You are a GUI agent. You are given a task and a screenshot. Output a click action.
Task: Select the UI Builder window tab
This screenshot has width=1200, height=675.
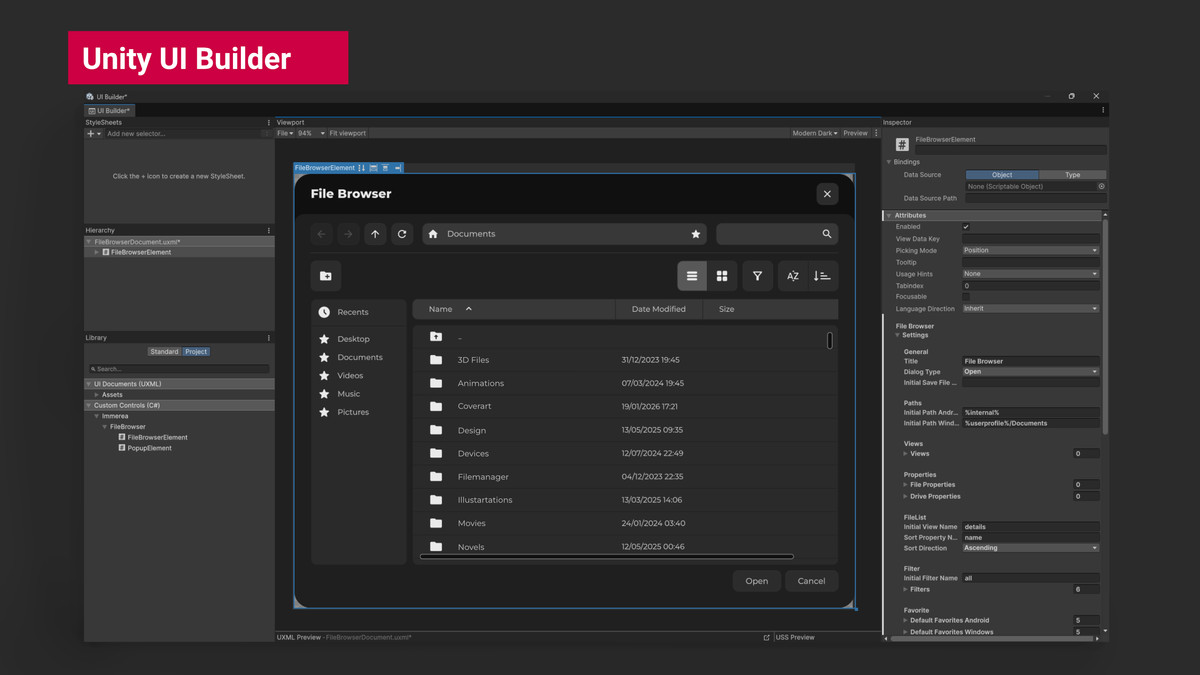[x=109, y=111]
